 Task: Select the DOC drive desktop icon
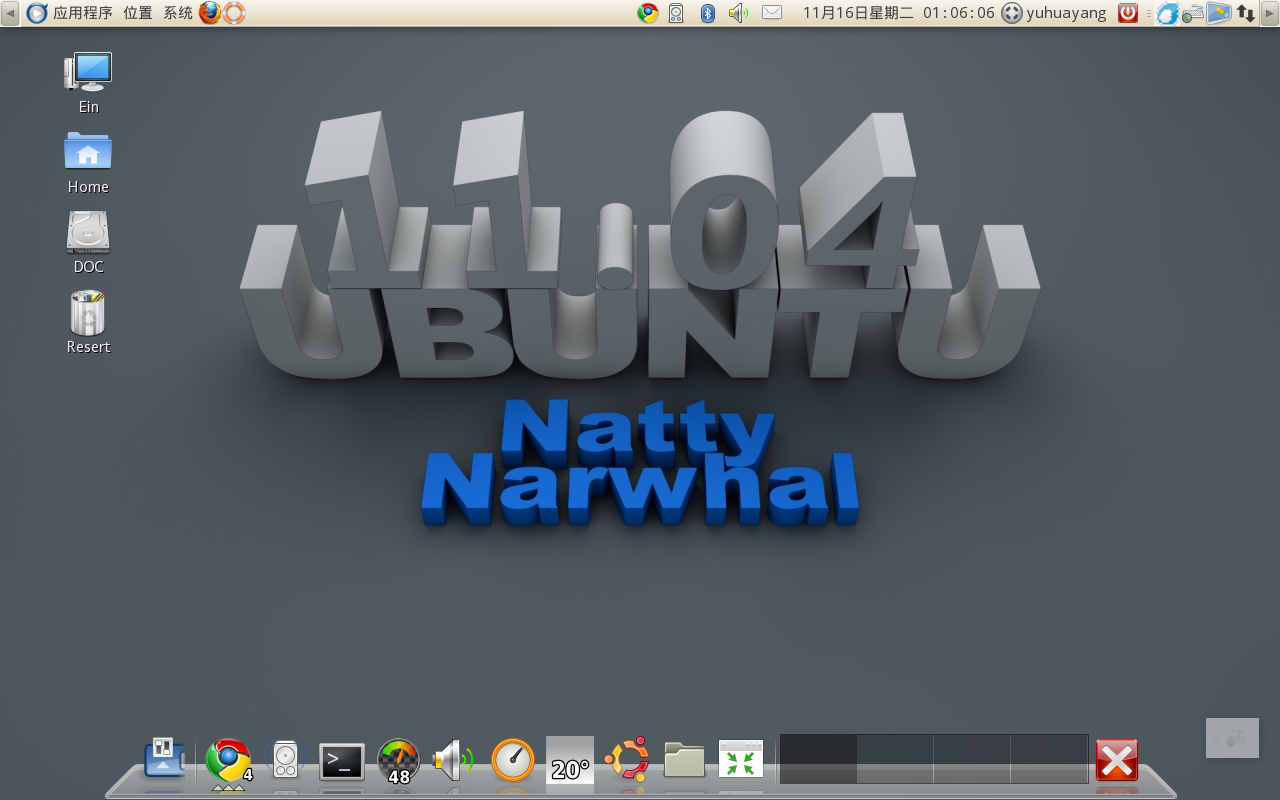tap(88, 243)
